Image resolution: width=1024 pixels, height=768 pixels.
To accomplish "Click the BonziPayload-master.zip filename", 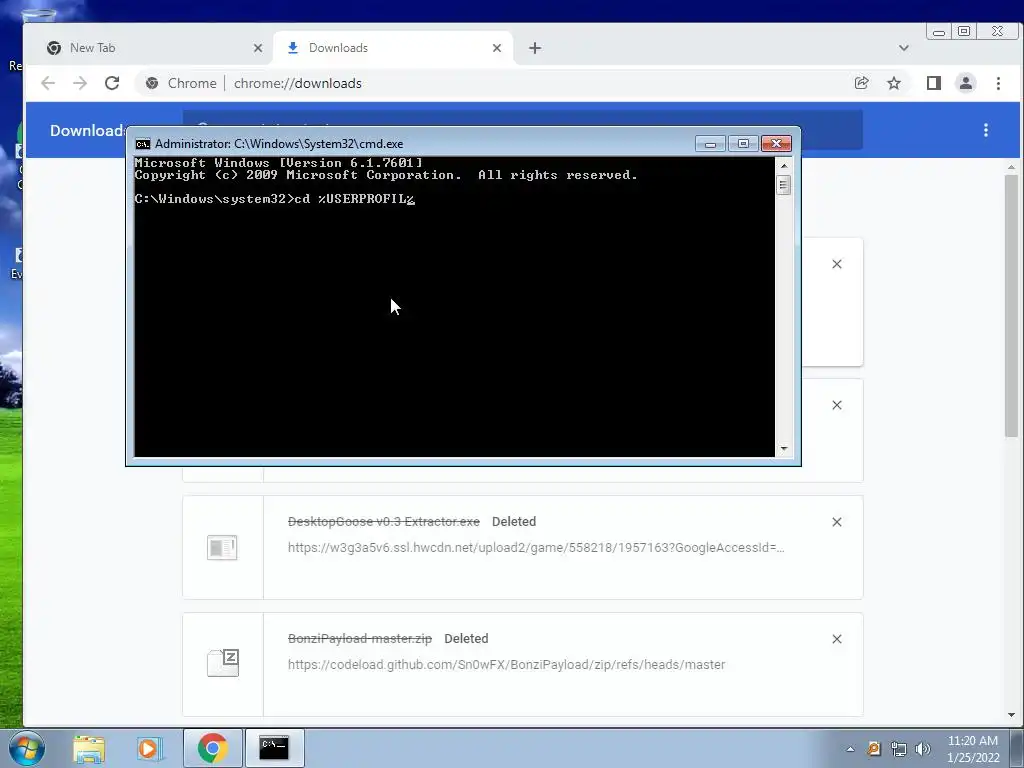I will (360, 639).
